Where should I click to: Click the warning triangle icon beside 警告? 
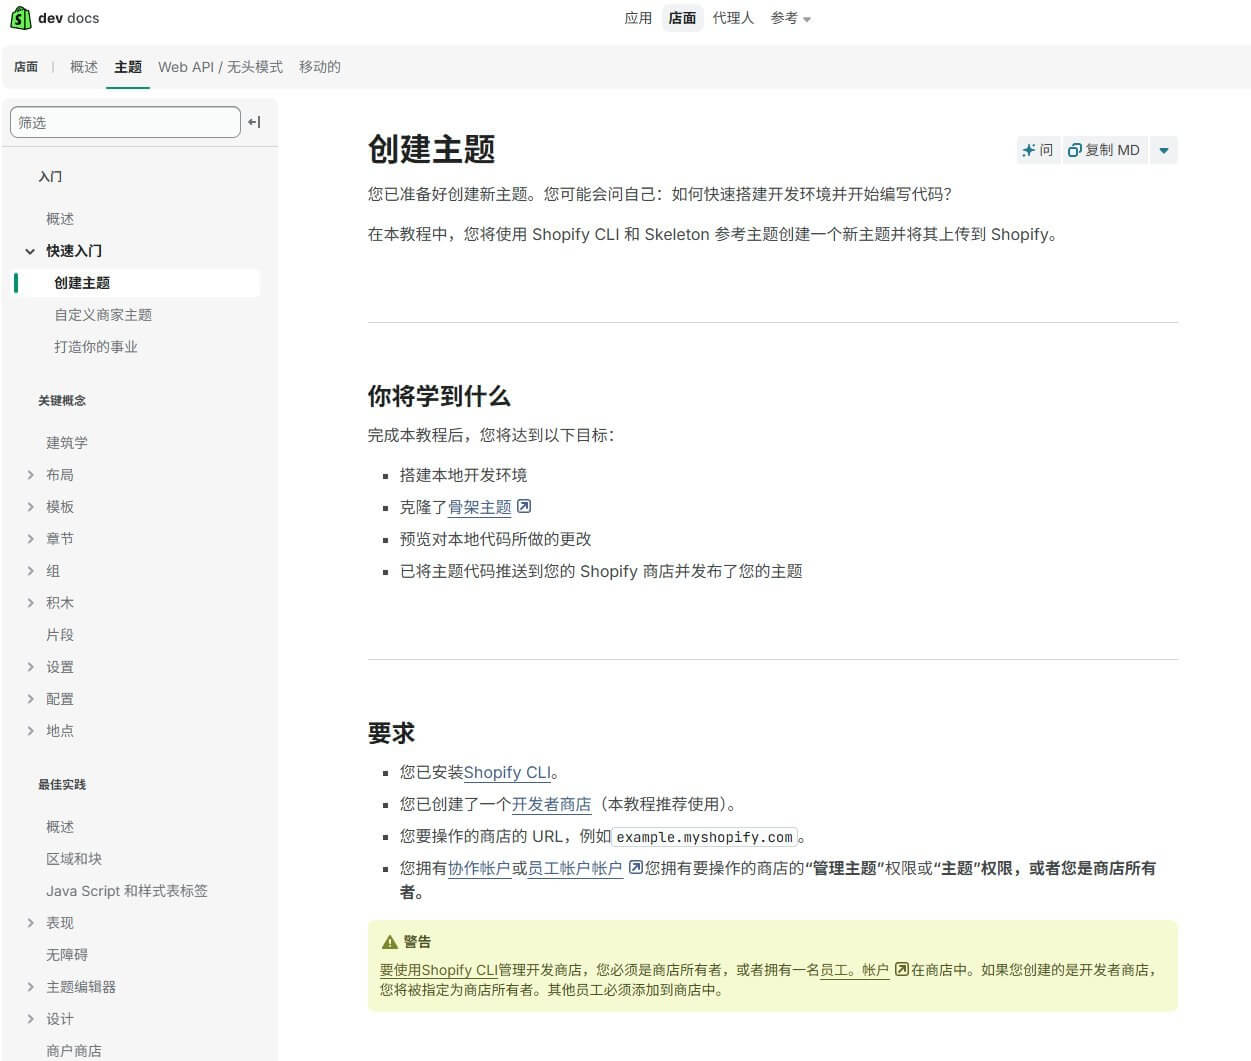(x=390, y=942)
